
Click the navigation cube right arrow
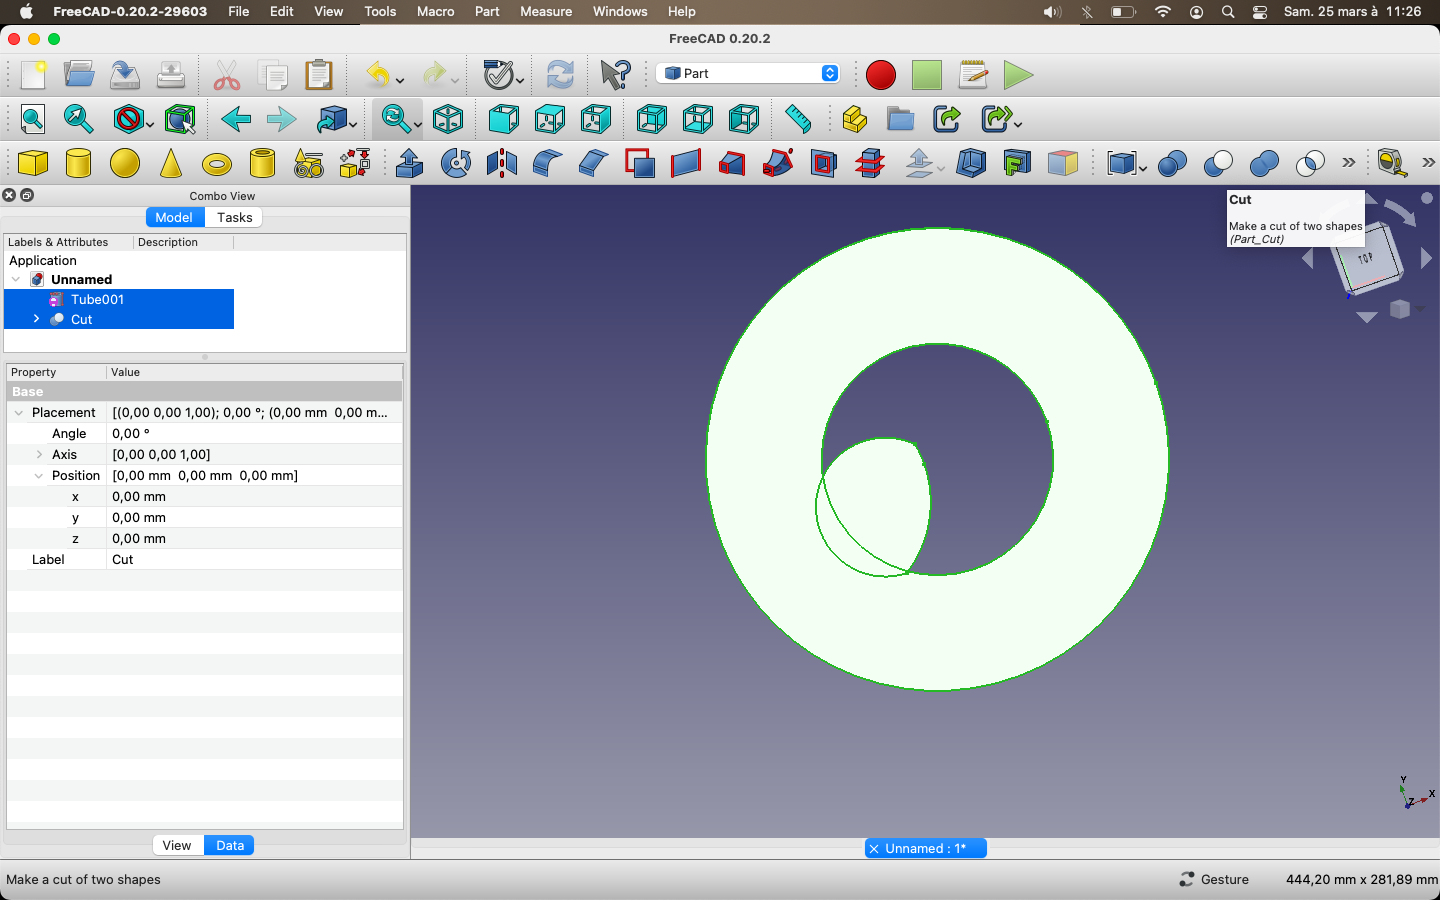[1426, 259]
